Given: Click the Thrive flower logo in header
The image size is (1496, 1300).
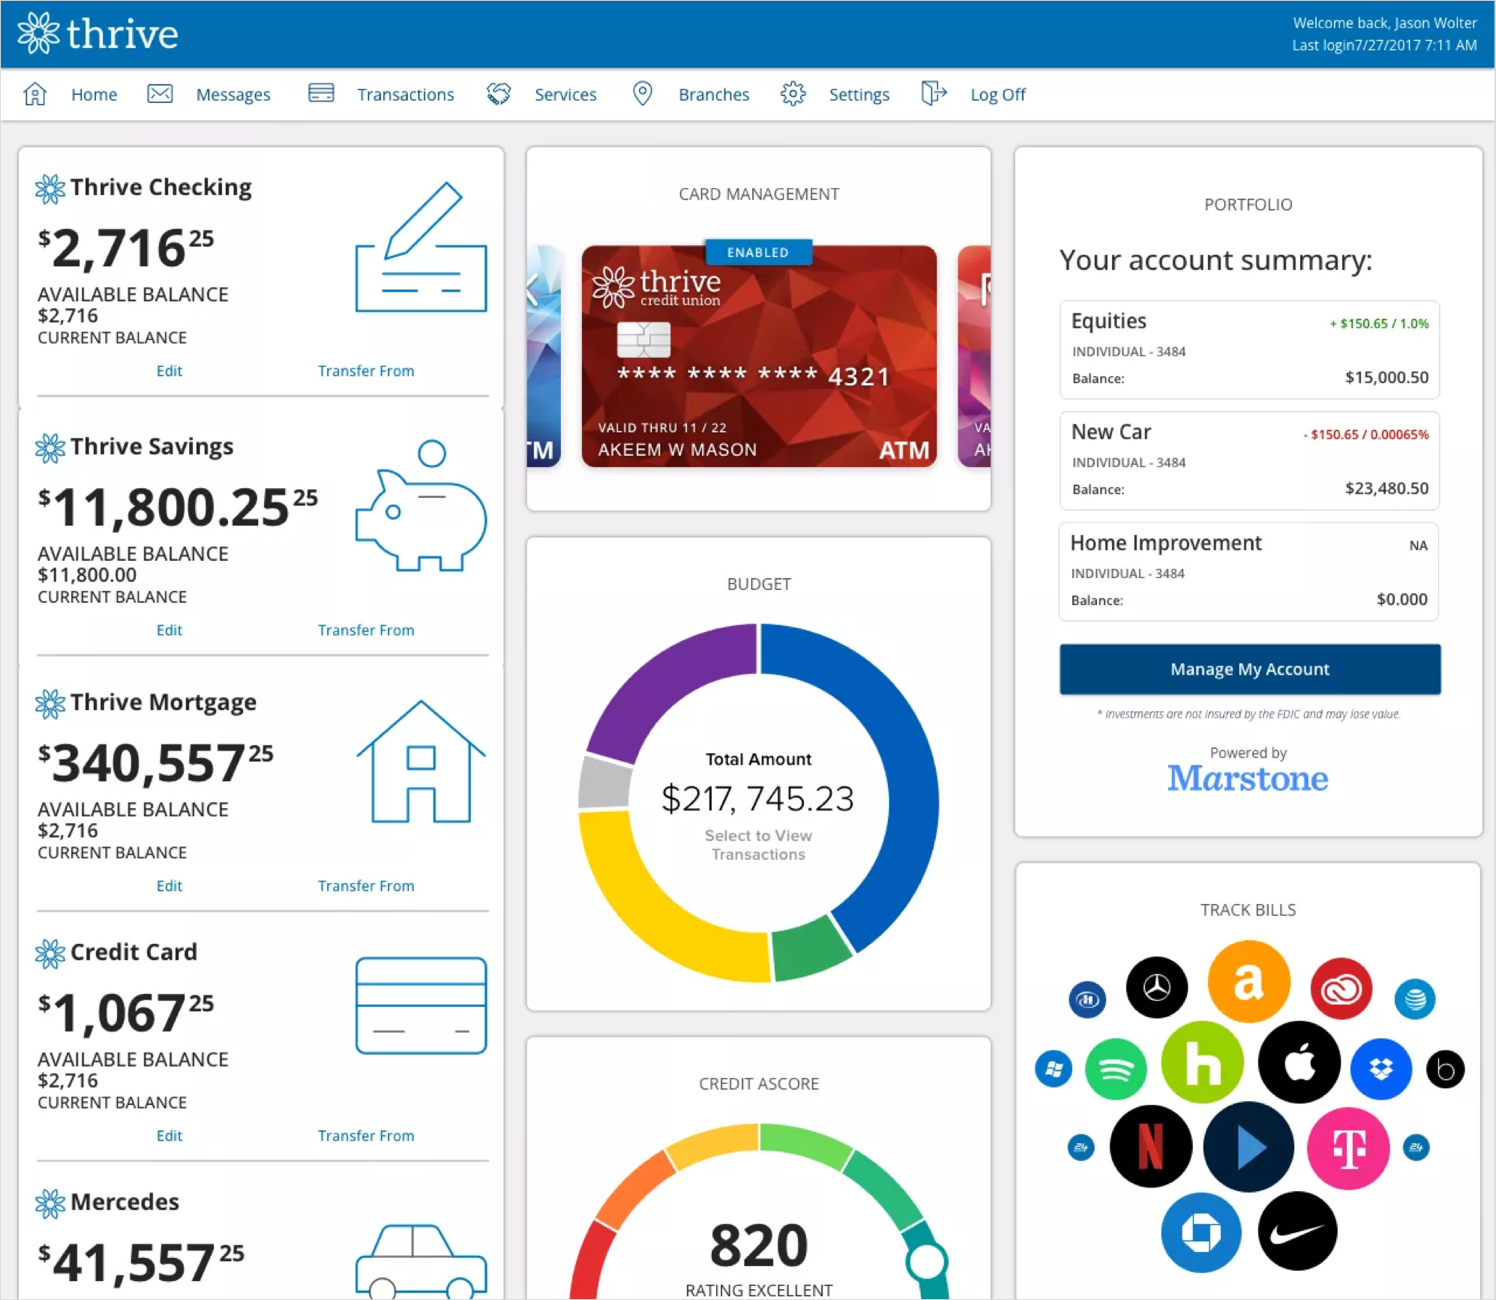Looking at the screenshot, I should (x=39, y=33).
